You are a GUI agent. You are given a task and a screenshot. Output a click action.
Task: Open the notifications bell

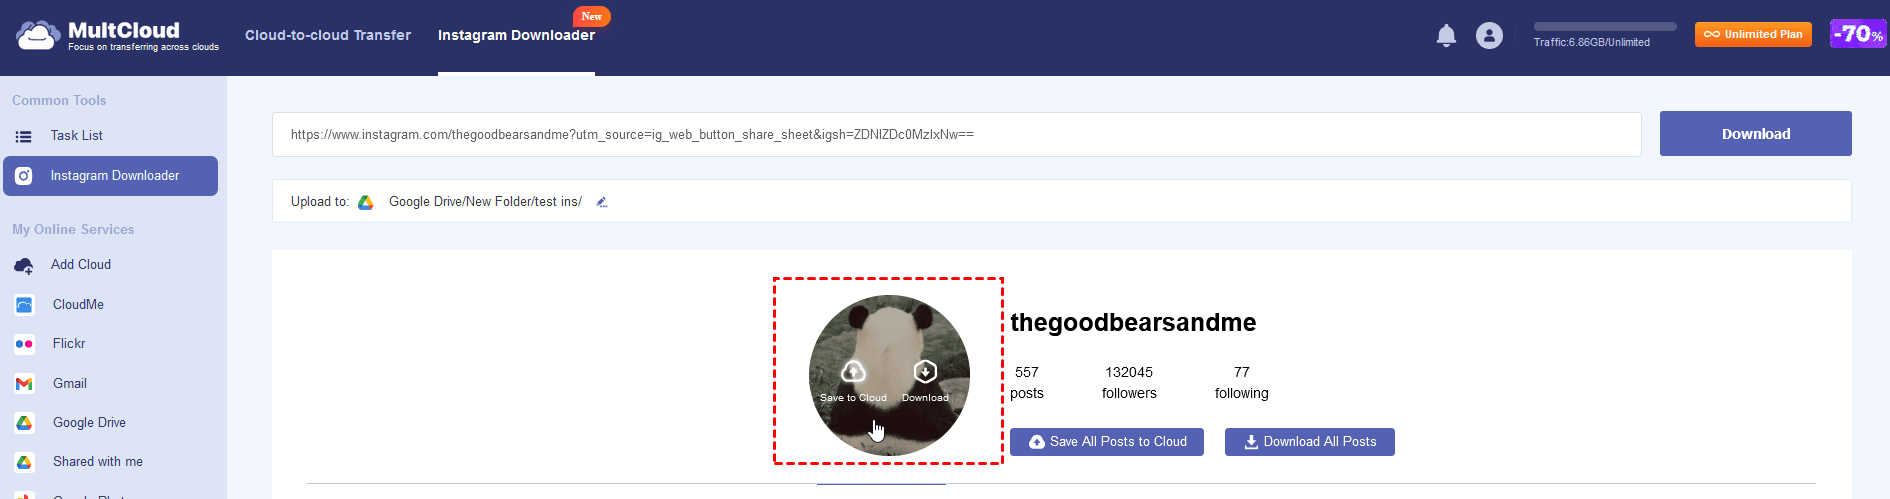pos(1446,36)
